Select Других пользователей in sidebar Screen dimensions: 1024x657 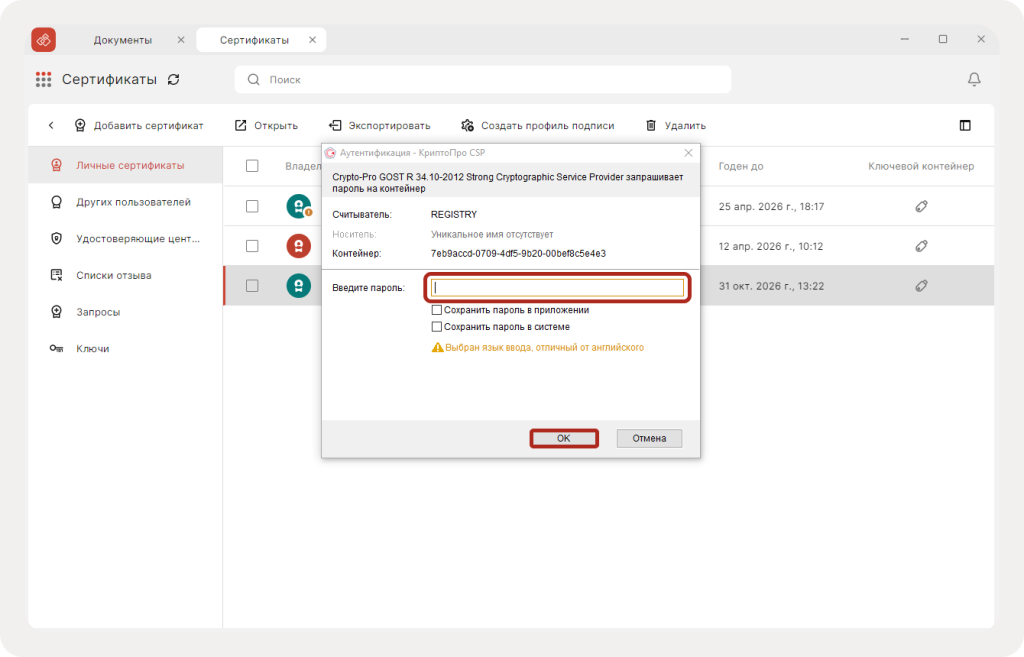pos(125,202)
